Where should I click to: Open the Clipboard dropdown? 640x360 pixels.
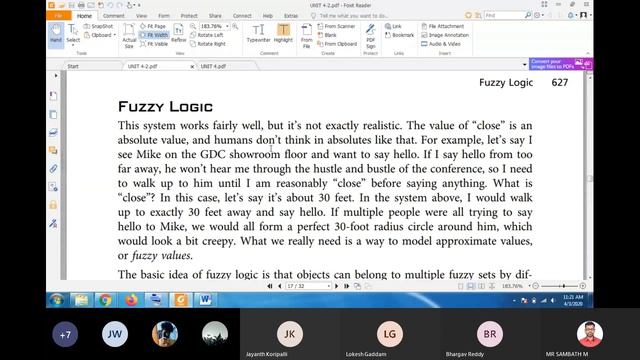(100, 35)
